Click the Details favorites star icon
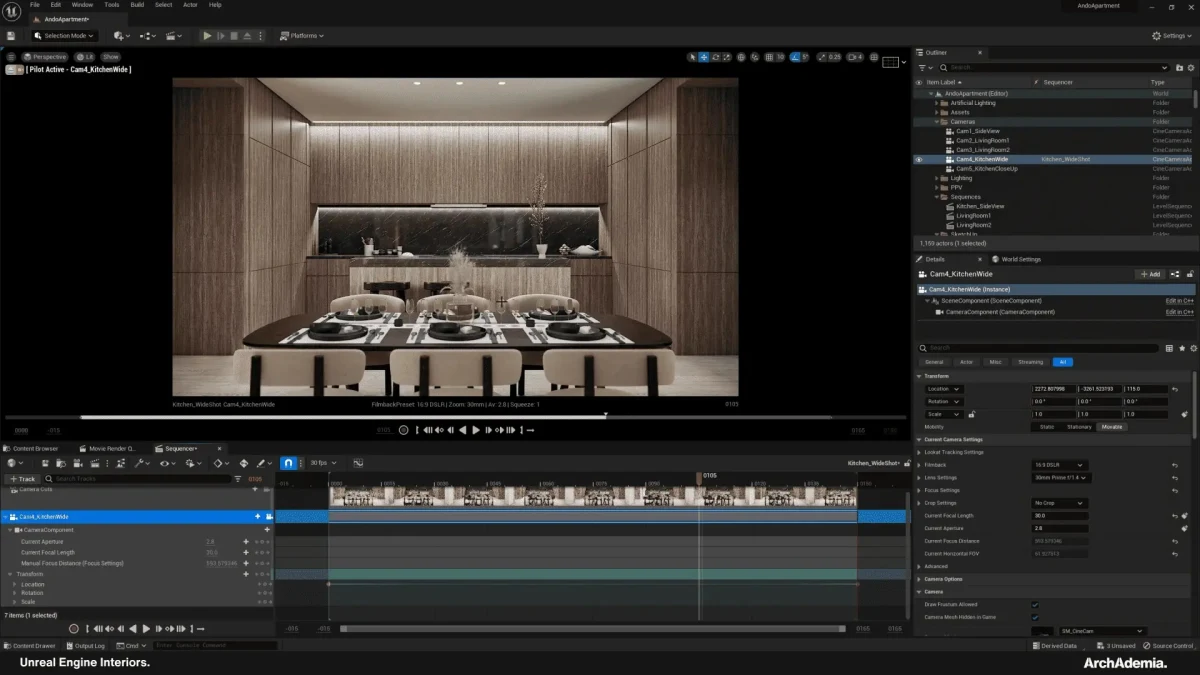 click(1181, 348)
